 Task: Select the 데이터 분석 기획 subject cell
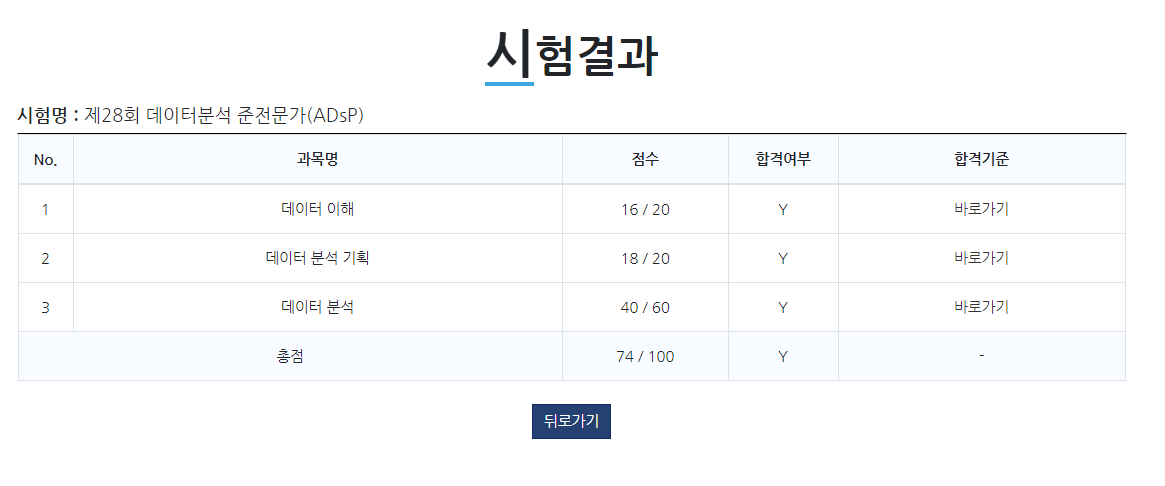(x=318, y=258)
